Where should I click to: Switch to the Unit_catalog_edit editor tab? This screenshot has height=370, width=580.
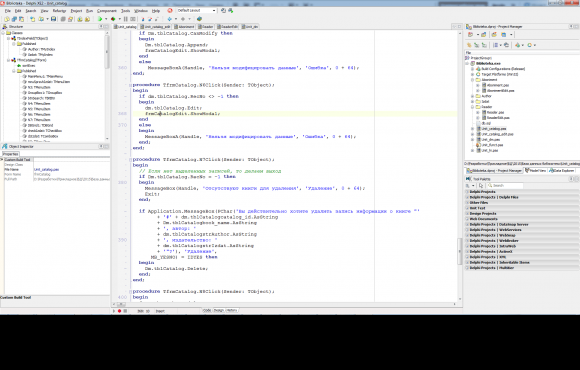click(x=155, y=27)
